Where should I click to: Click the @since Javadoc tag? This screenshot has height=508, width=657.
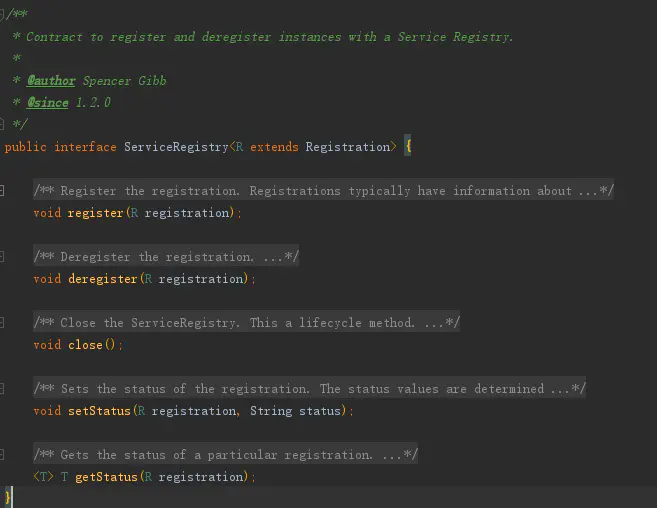coord(47,103)
